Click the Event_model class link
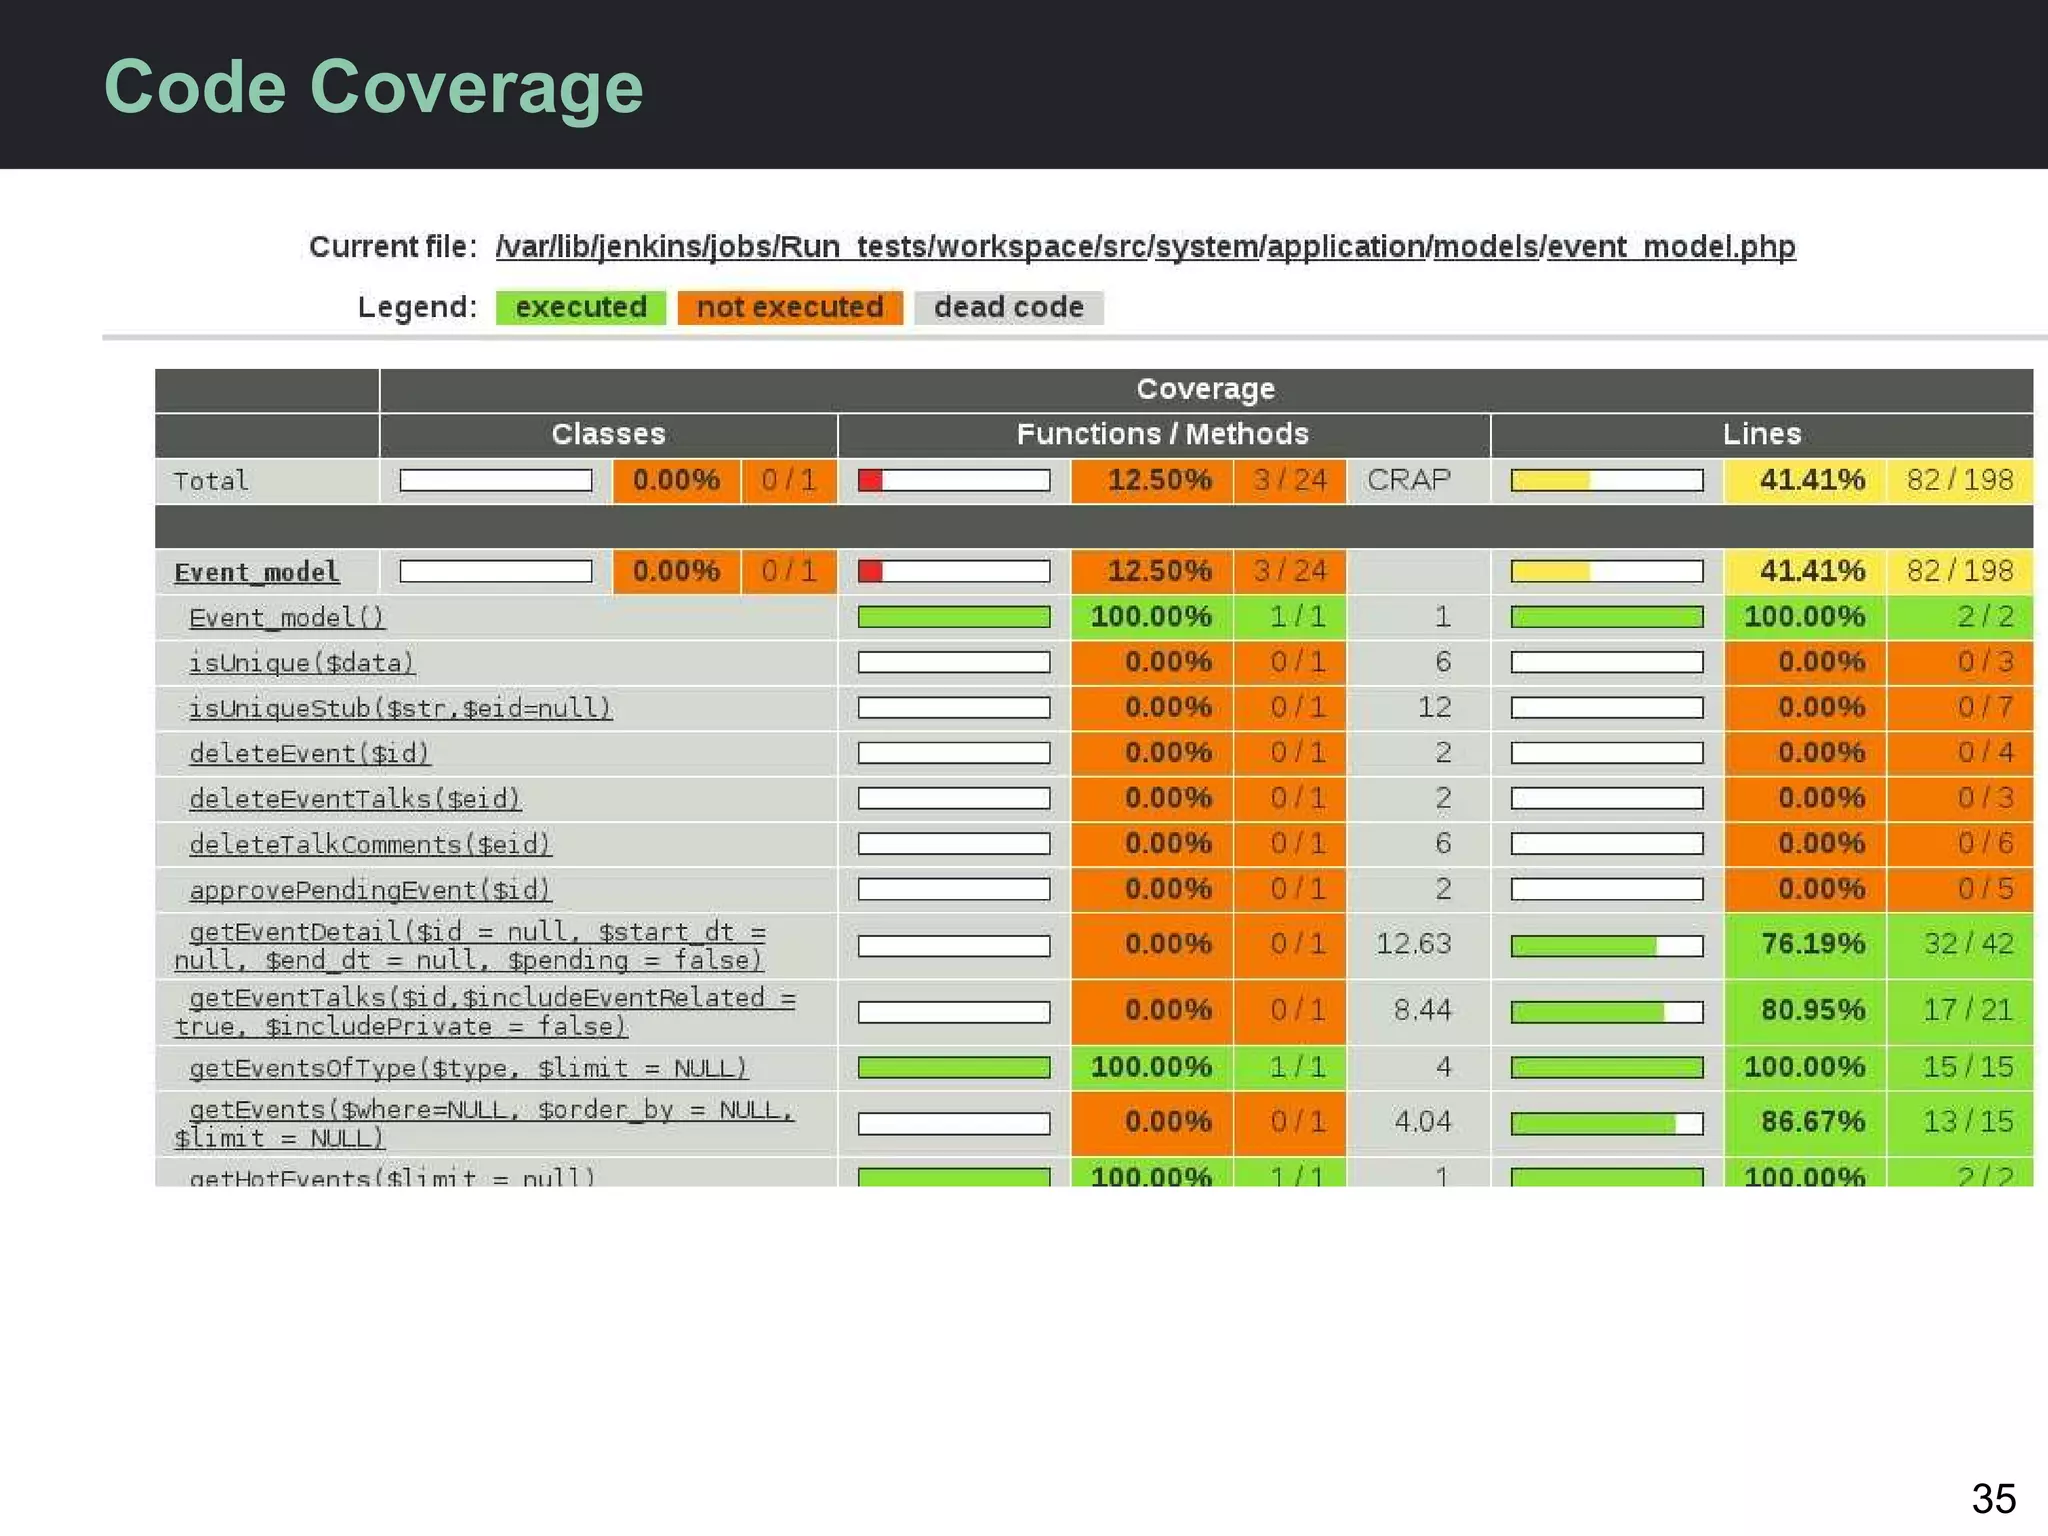Screen dimensions: 2048x1536 coord(257,572)
